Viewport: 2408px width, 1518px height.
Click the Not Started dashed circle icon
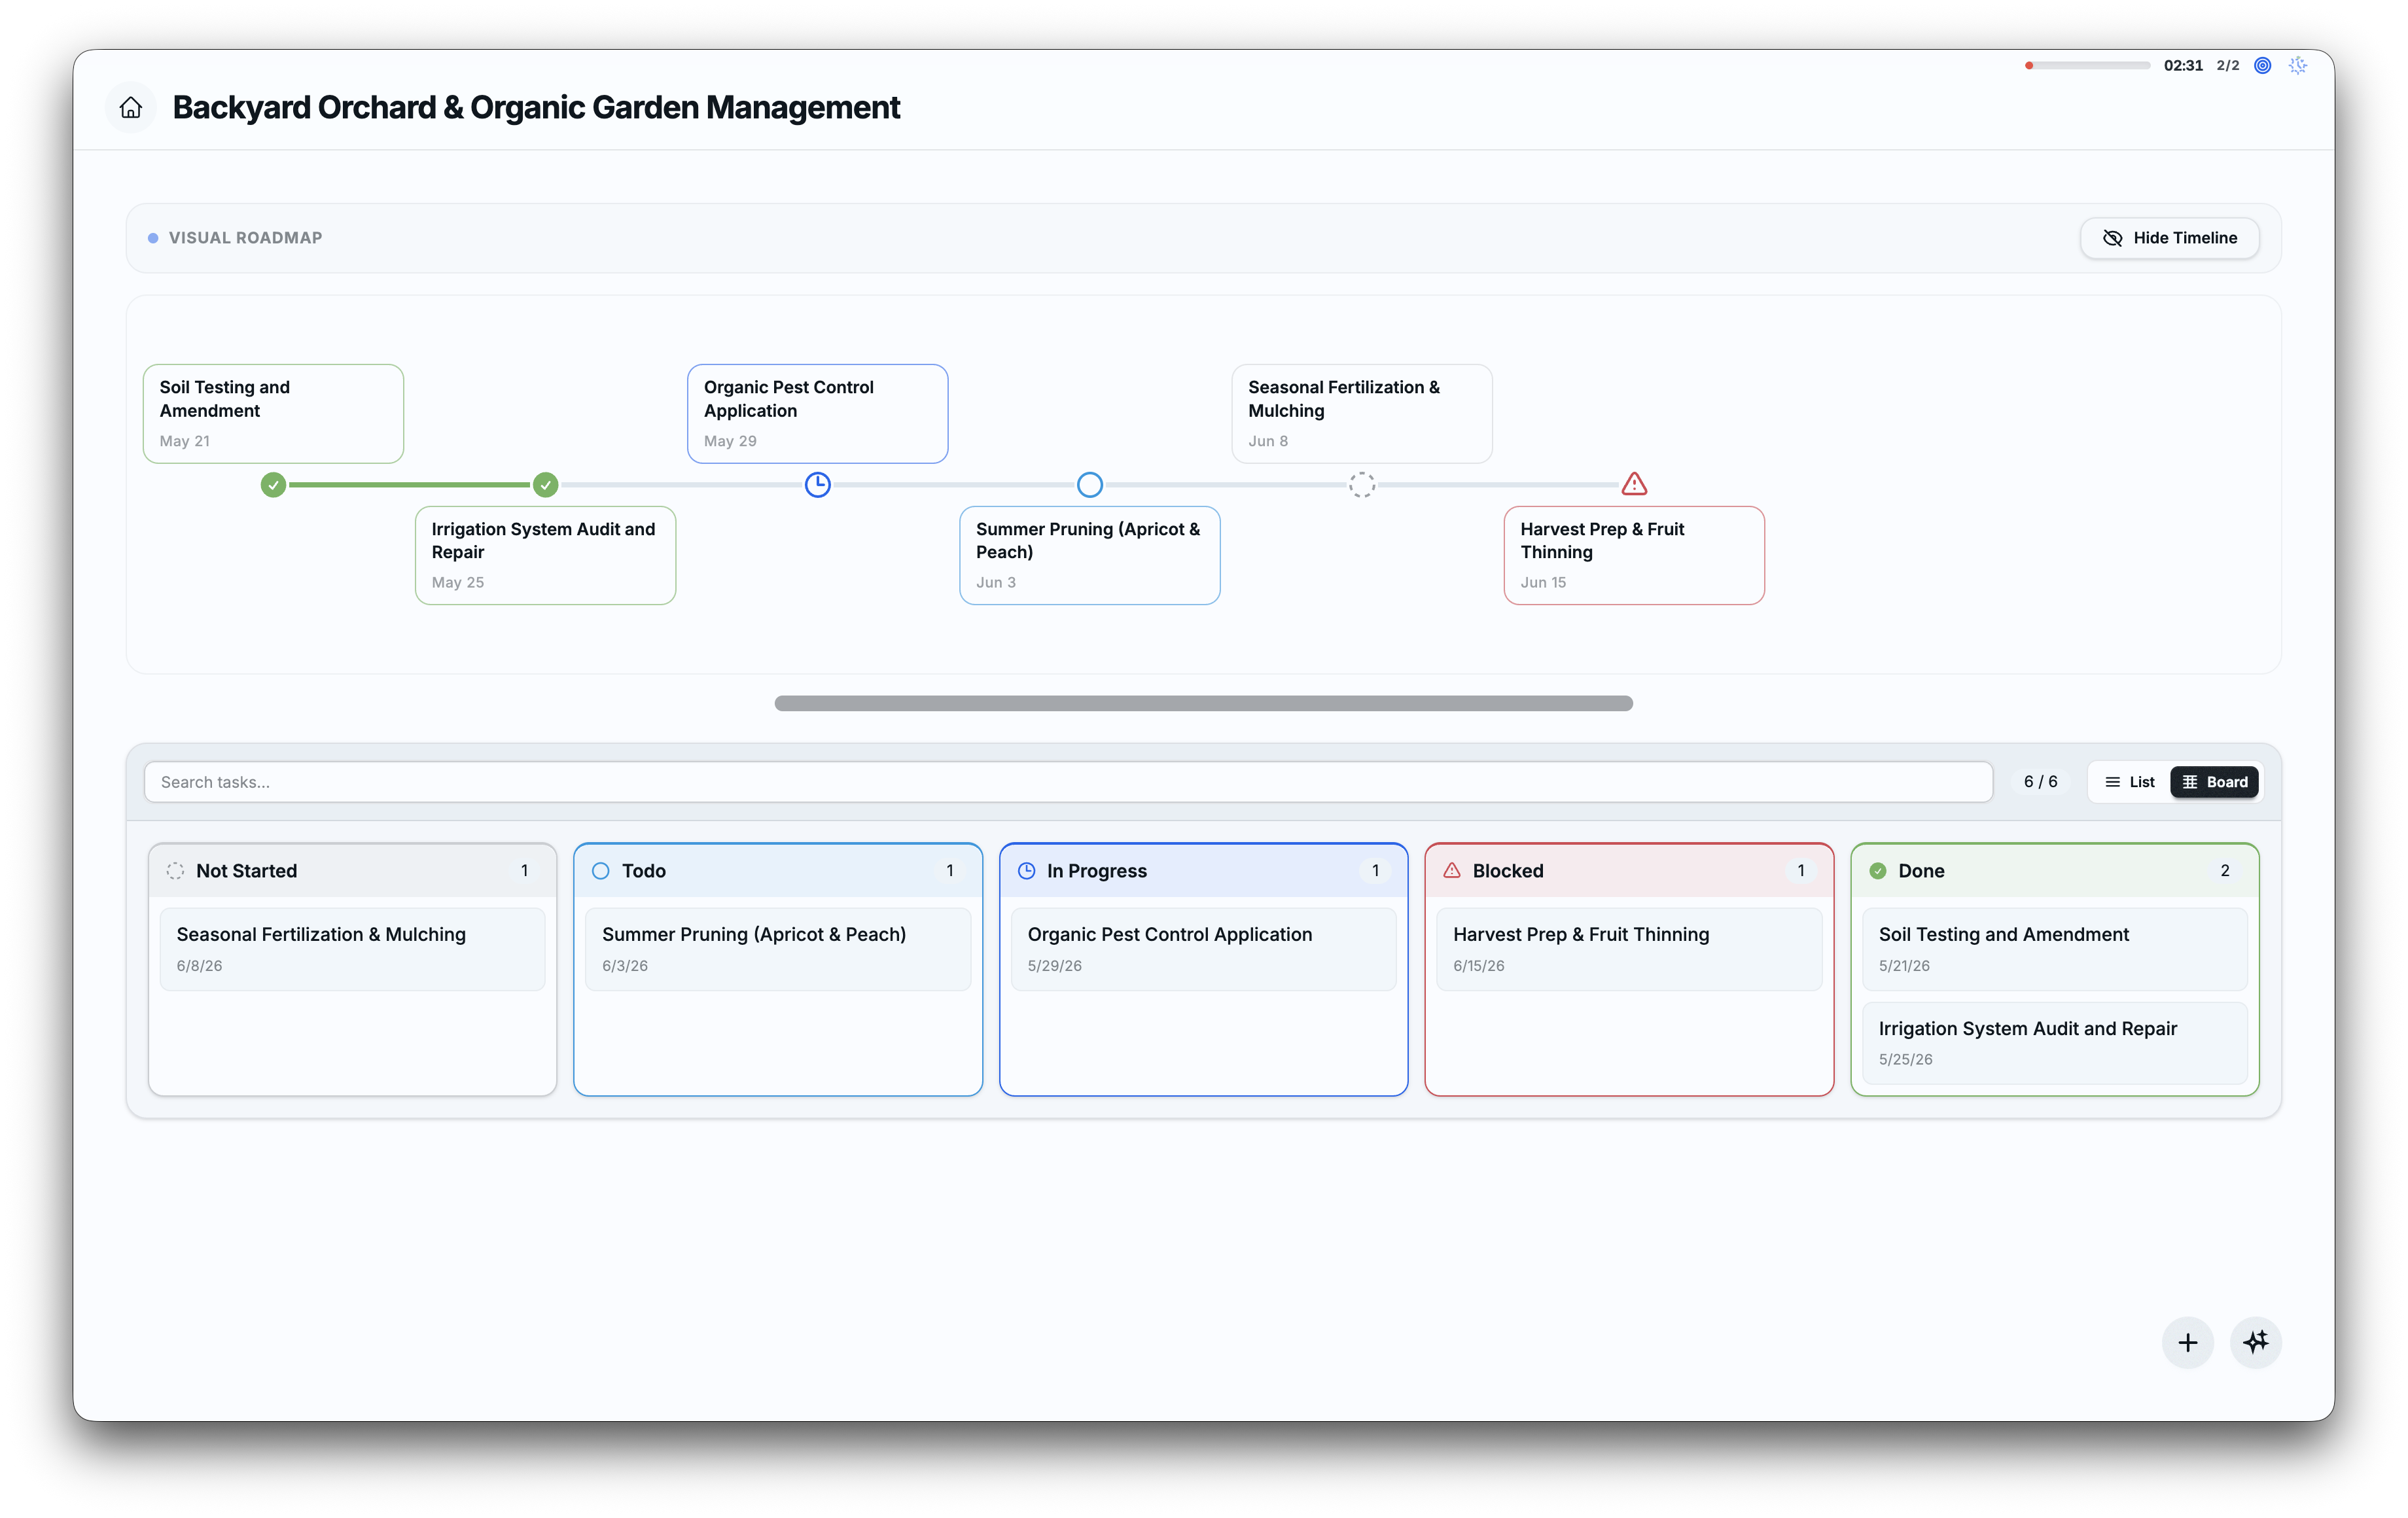(175, 871)
